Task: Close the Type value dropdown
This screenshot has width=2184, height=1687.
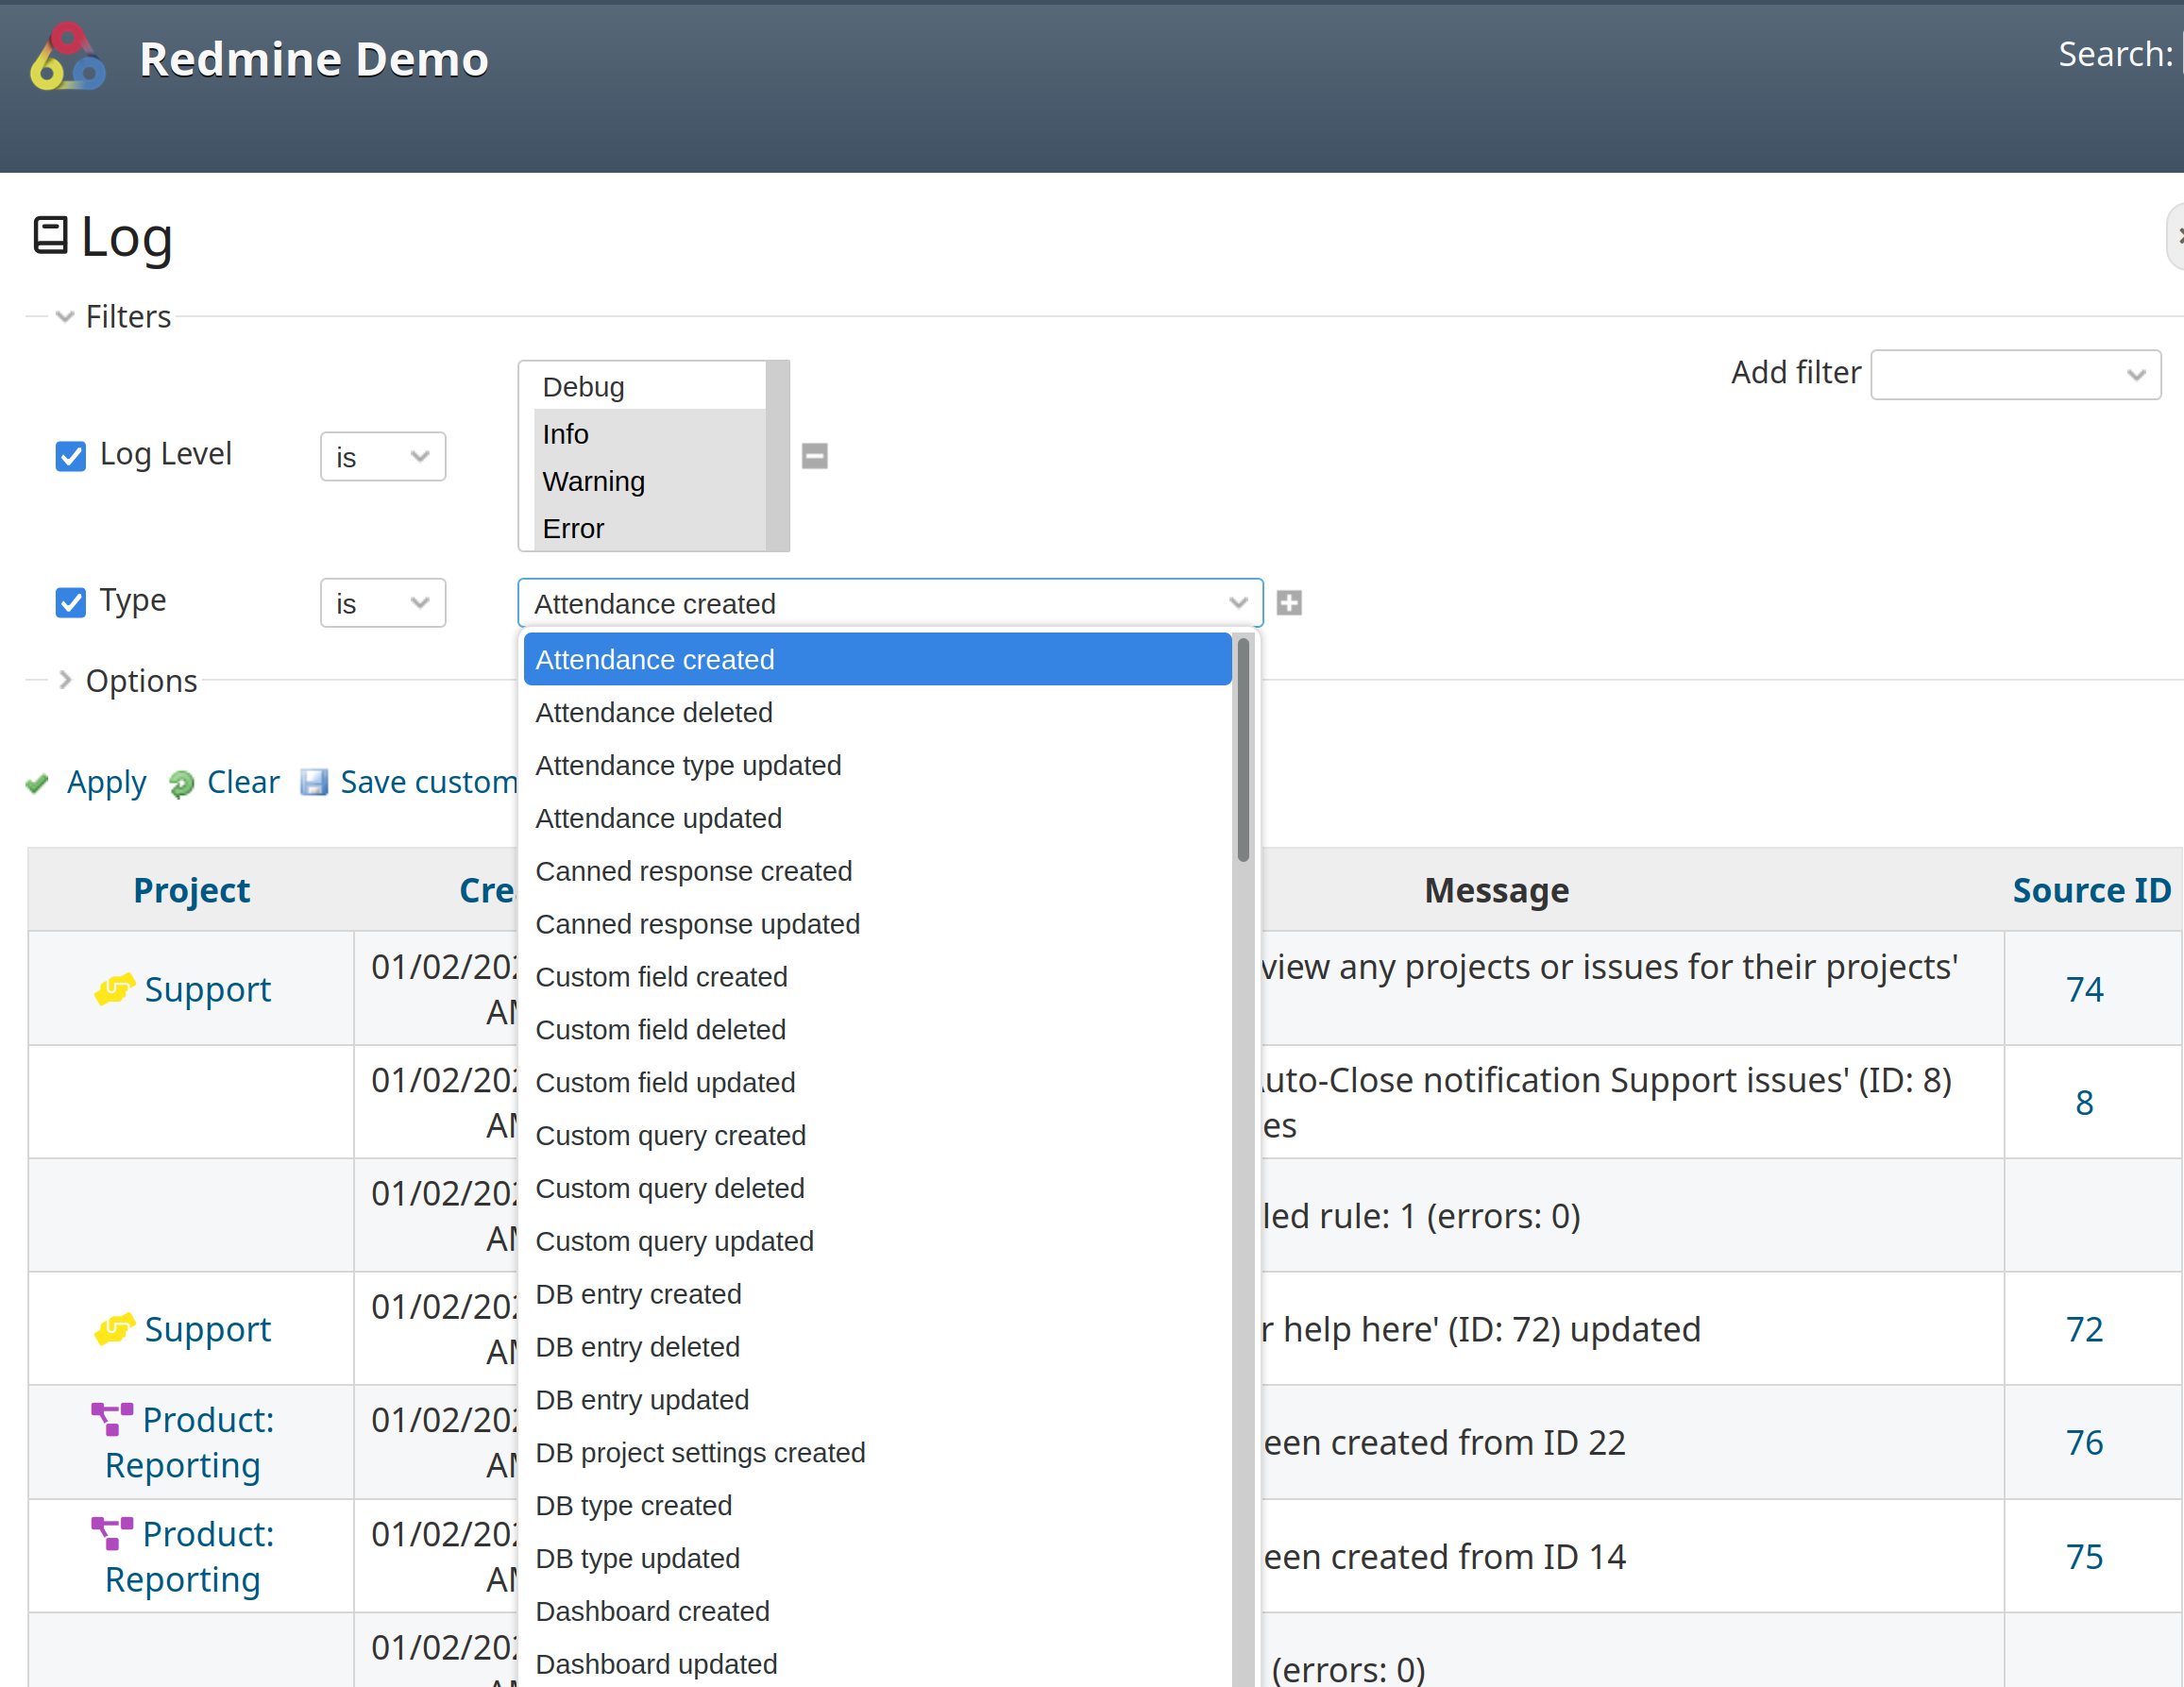Action: (890, 603)
